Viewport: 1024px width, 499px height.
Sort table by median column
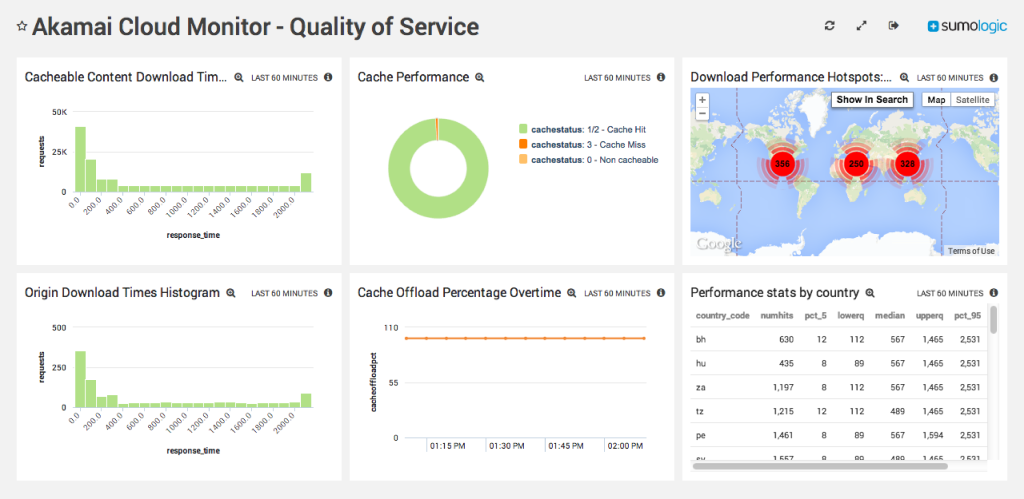point(889,315)
